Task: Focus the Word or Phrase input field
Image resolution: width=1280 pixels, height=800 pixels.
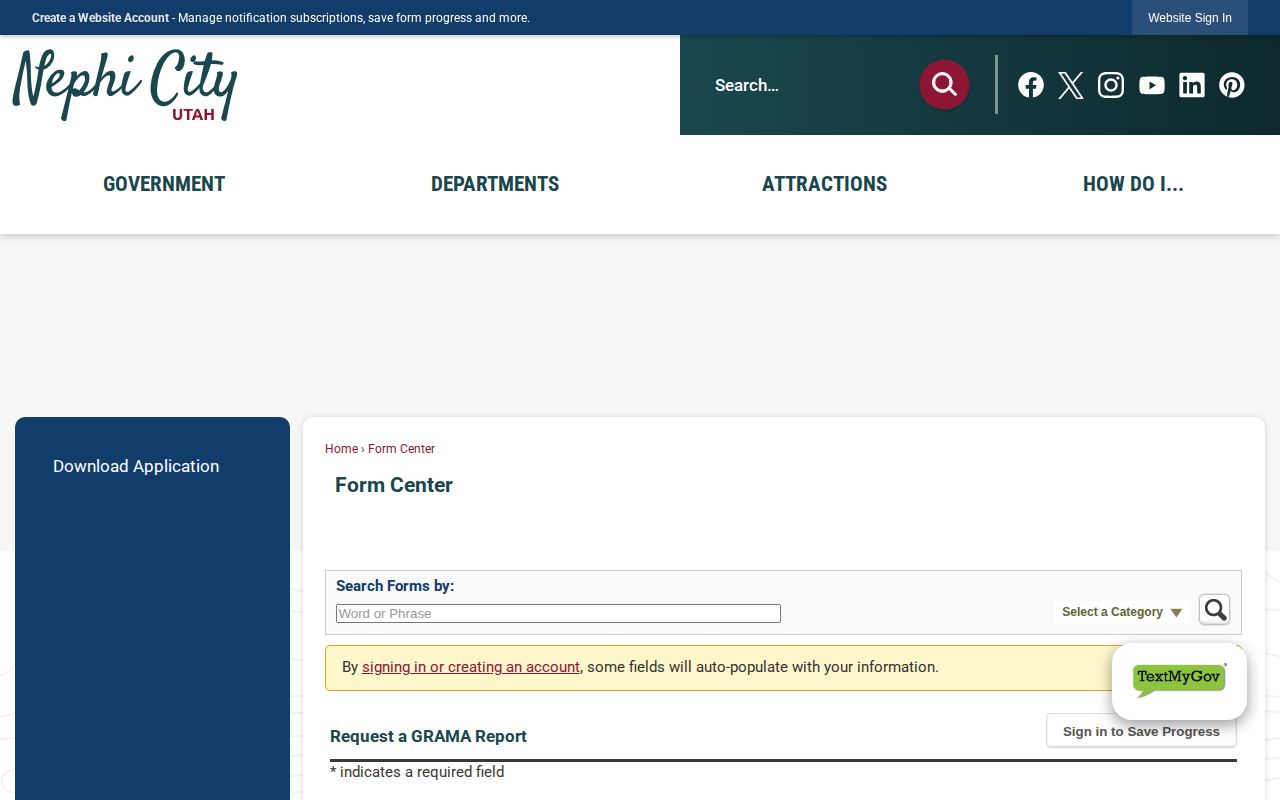Action: (x=558, y=613)
